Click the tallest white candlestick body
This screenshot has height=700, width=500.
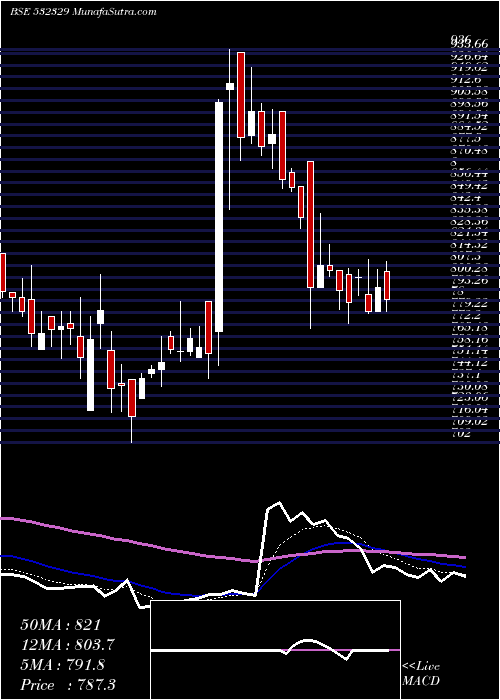coord(219,217)
